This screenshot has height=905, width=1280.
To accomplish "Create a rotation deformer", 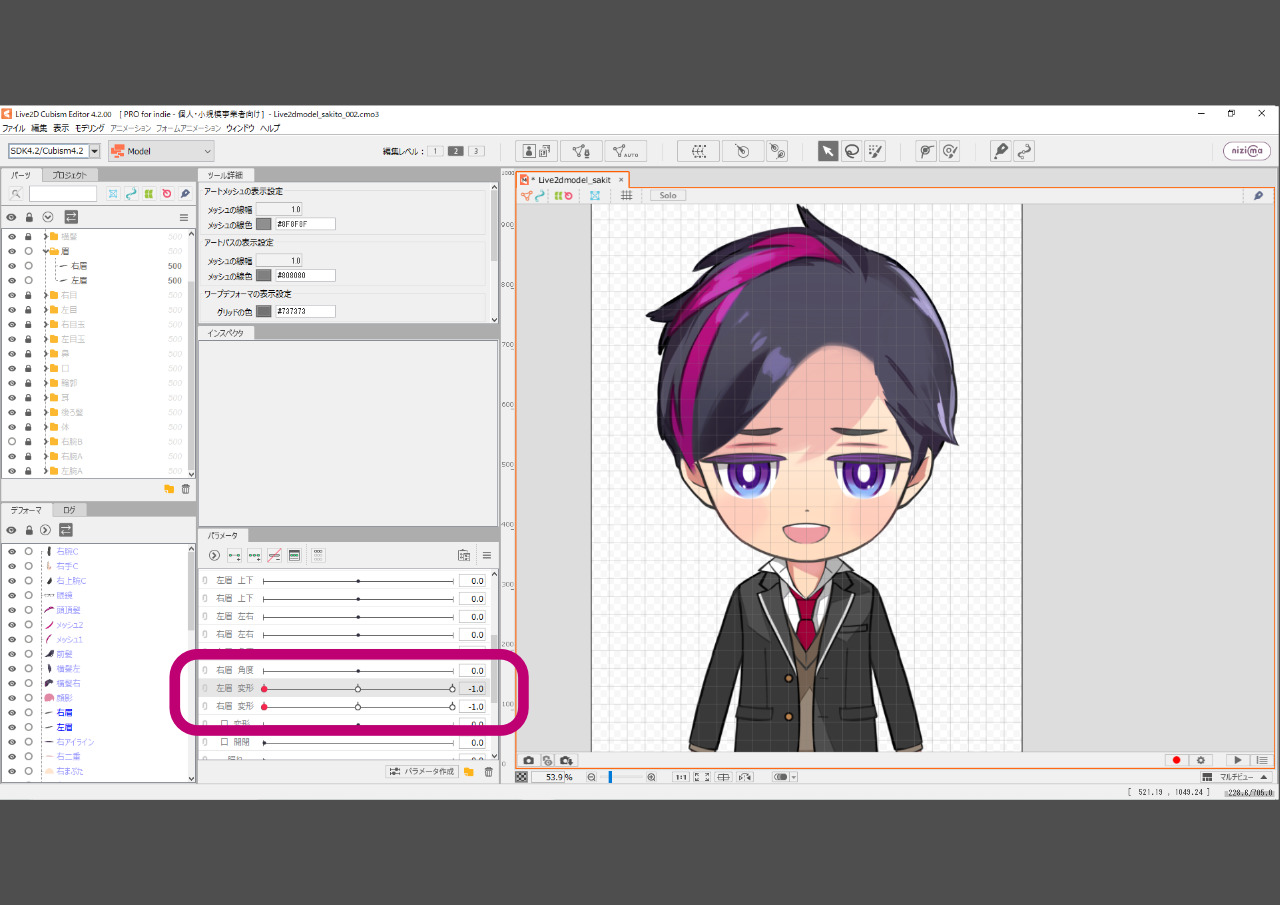I will 742,151.
